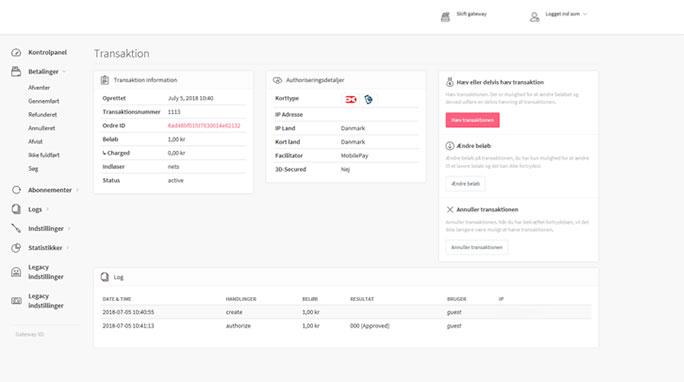The height and width of the screenshot is (382, 684).
Task: Click the Dankort card type icon
Action: pyautogui.click(x=351, y=99)
